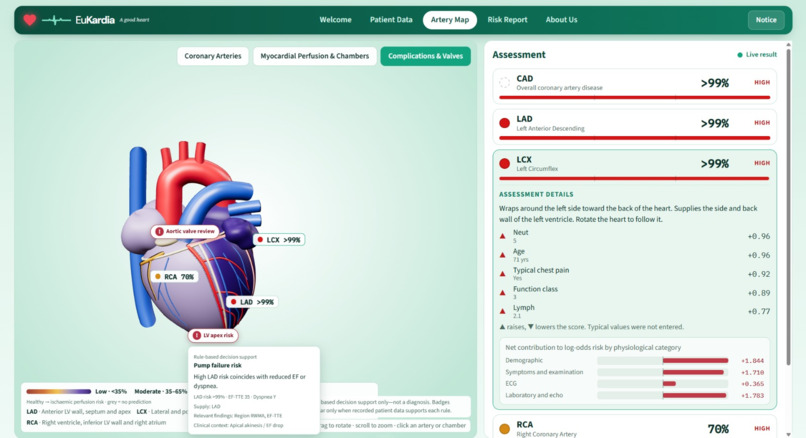The width and height of the screenshot is (806, 438).
Task: Click the LV apex risk badge
Action: pyautogui.click(x=213, y=335)
